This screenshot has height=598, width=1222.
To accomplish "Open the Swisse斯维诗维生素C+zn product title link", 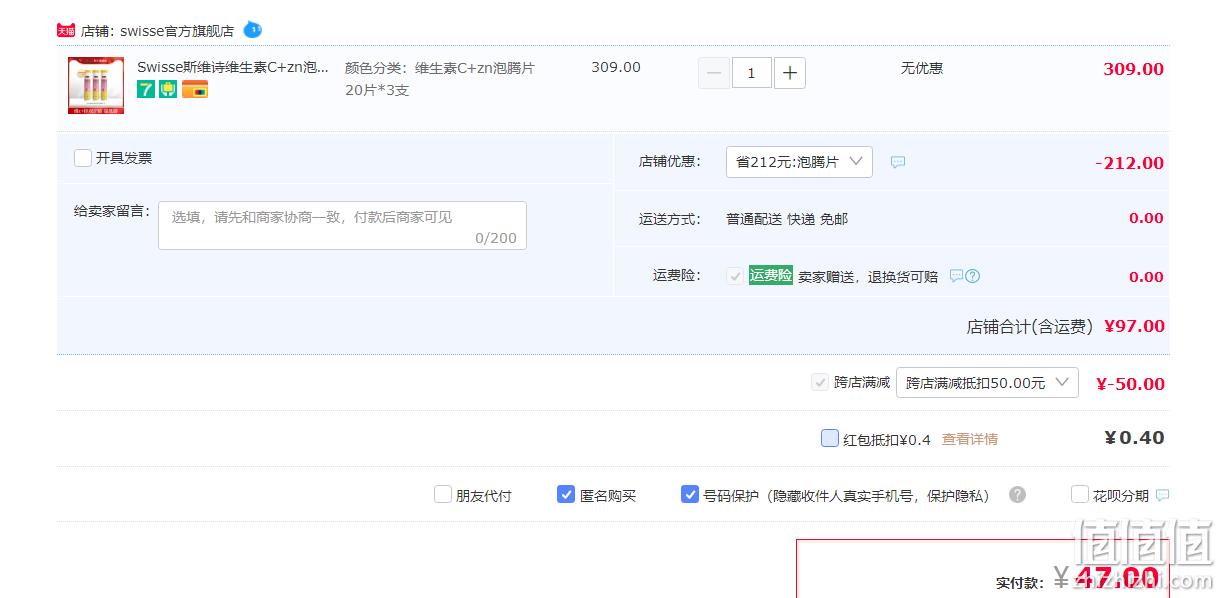I will [x=233, y=67].
